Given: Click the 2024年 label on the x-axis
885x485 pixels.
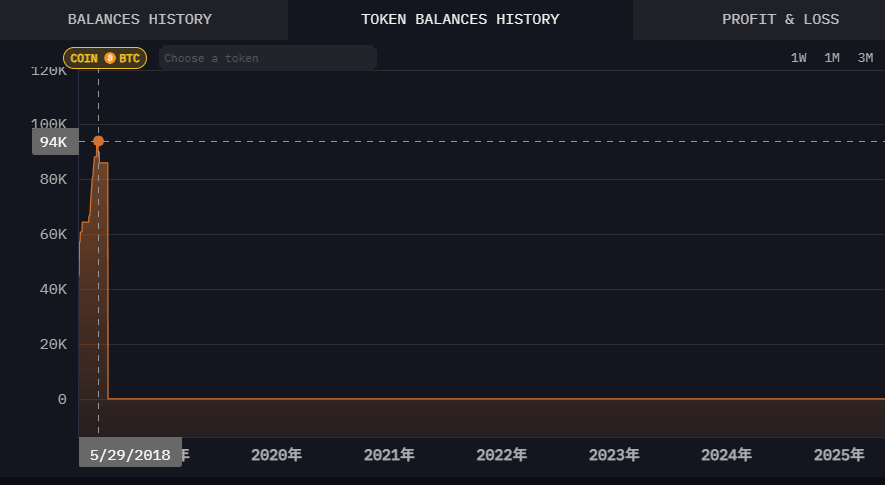Looking at the screenshot, I should (726, 455).
